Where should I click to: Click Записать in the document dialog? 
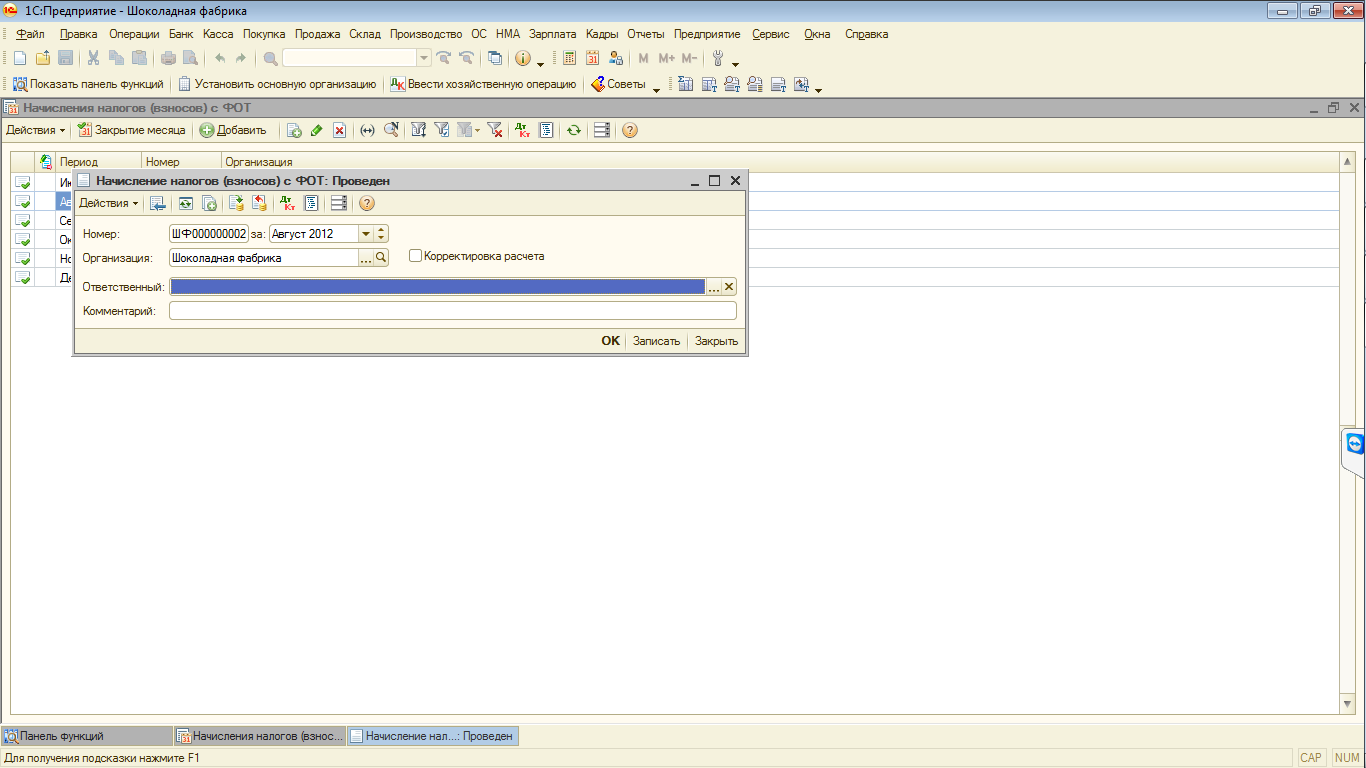656,341
